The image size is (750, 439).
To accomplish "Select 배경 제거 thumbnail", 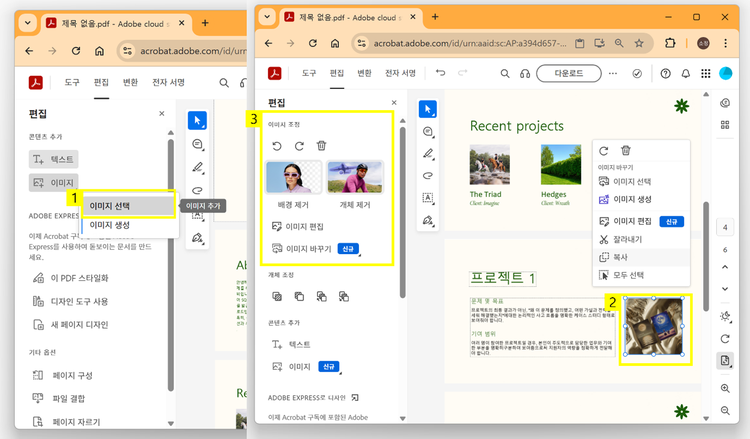I will [293, 177].
